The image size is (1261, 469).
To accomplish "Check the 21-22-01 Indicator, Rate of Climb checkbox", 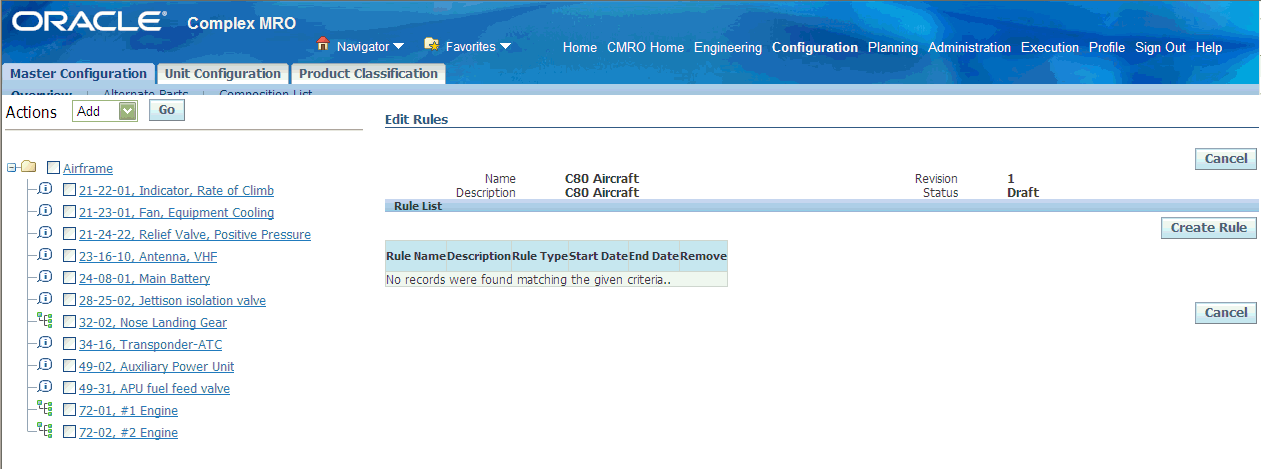I will [x=70, y=190].
